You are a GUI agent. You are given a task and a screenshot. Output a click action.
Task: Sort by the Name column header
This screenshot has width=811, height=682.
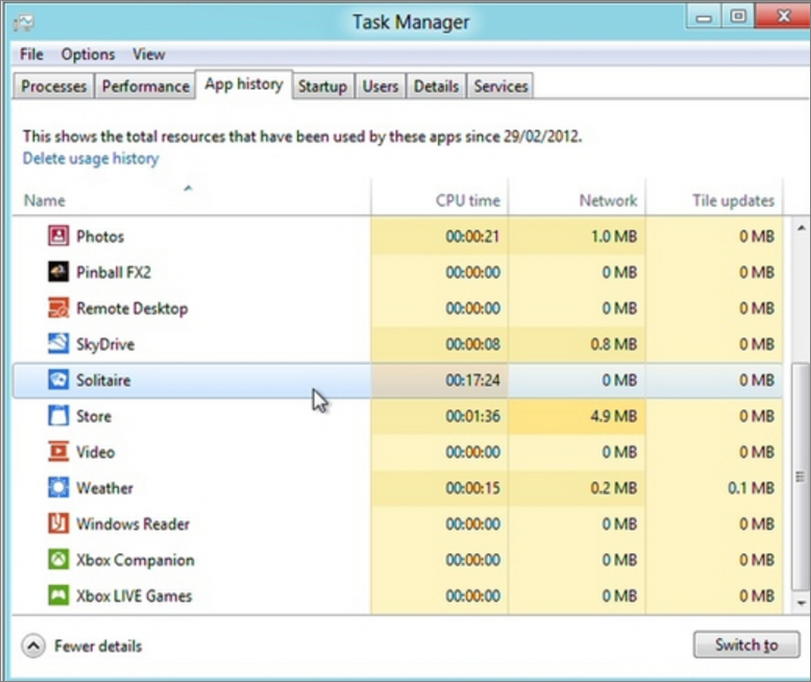(191, 200)
